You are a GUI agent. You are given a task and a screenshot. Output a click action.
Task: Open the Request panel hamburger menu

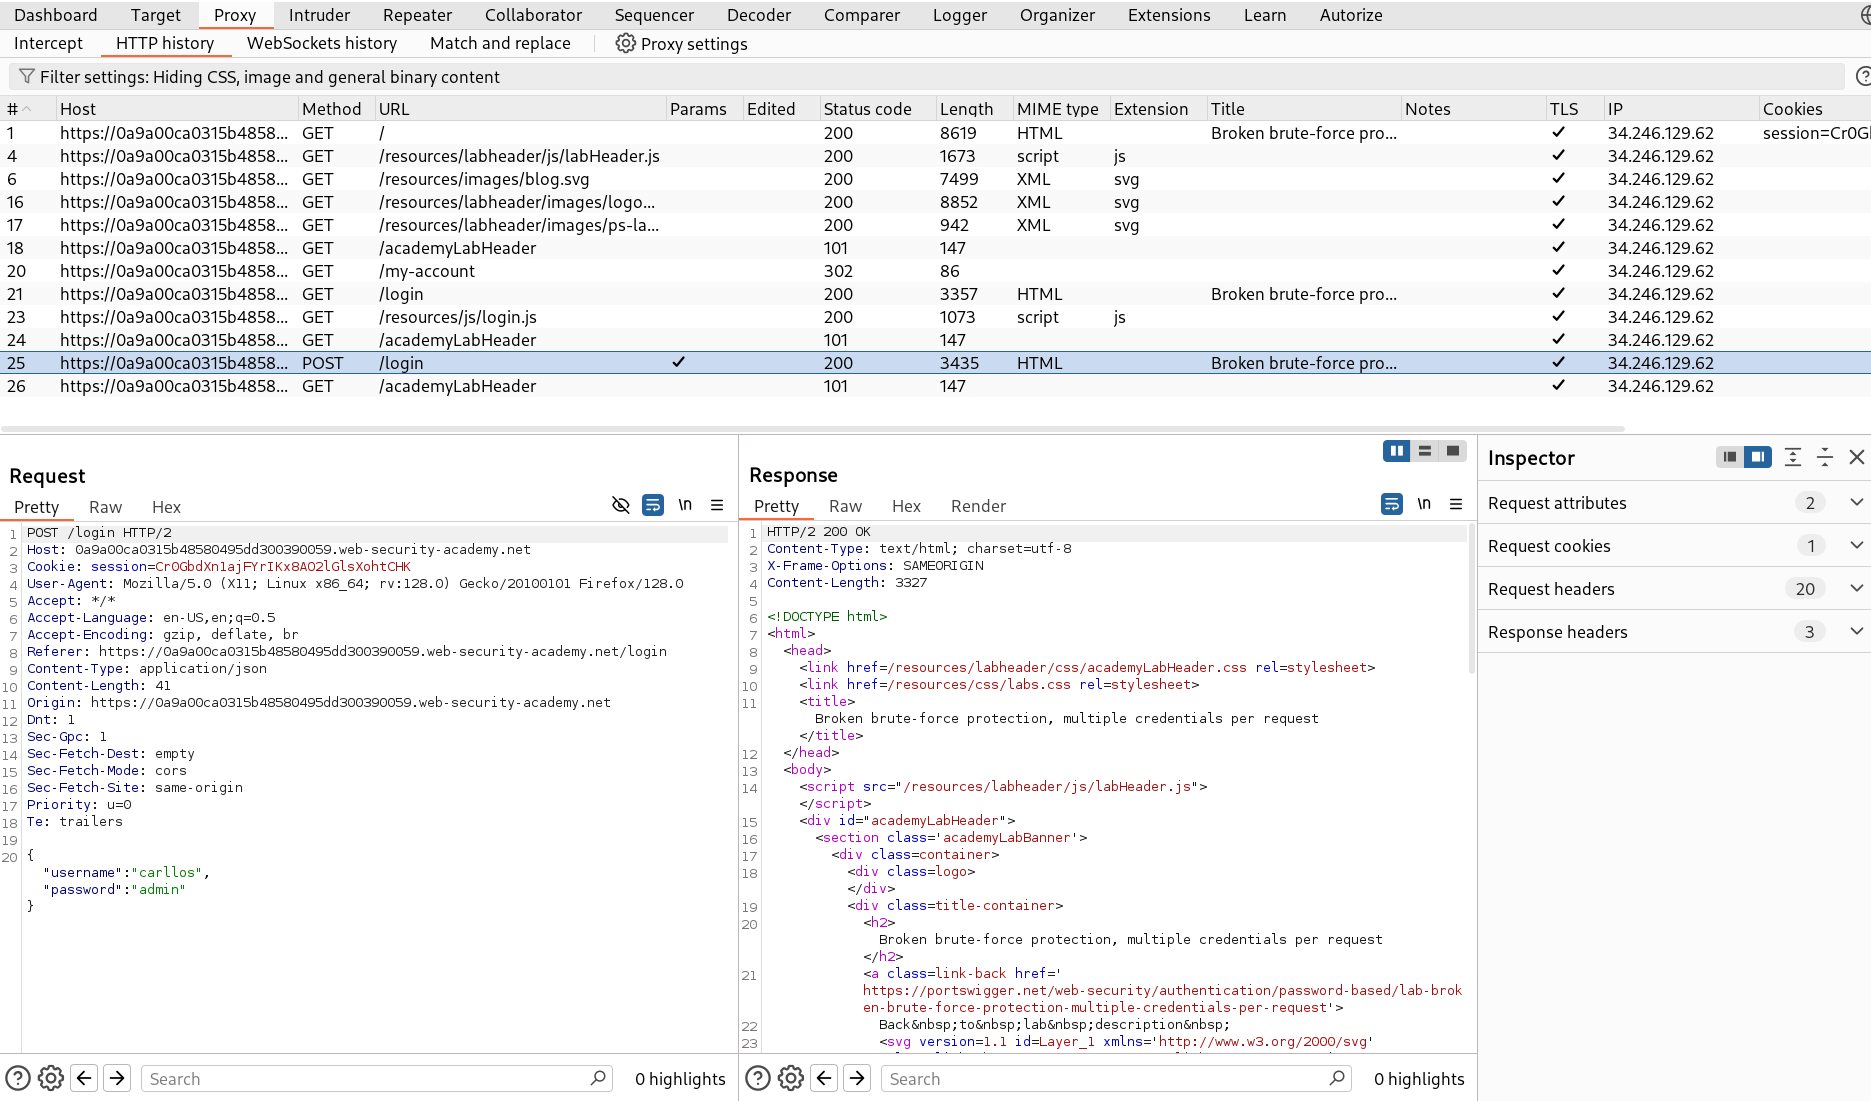717,505
